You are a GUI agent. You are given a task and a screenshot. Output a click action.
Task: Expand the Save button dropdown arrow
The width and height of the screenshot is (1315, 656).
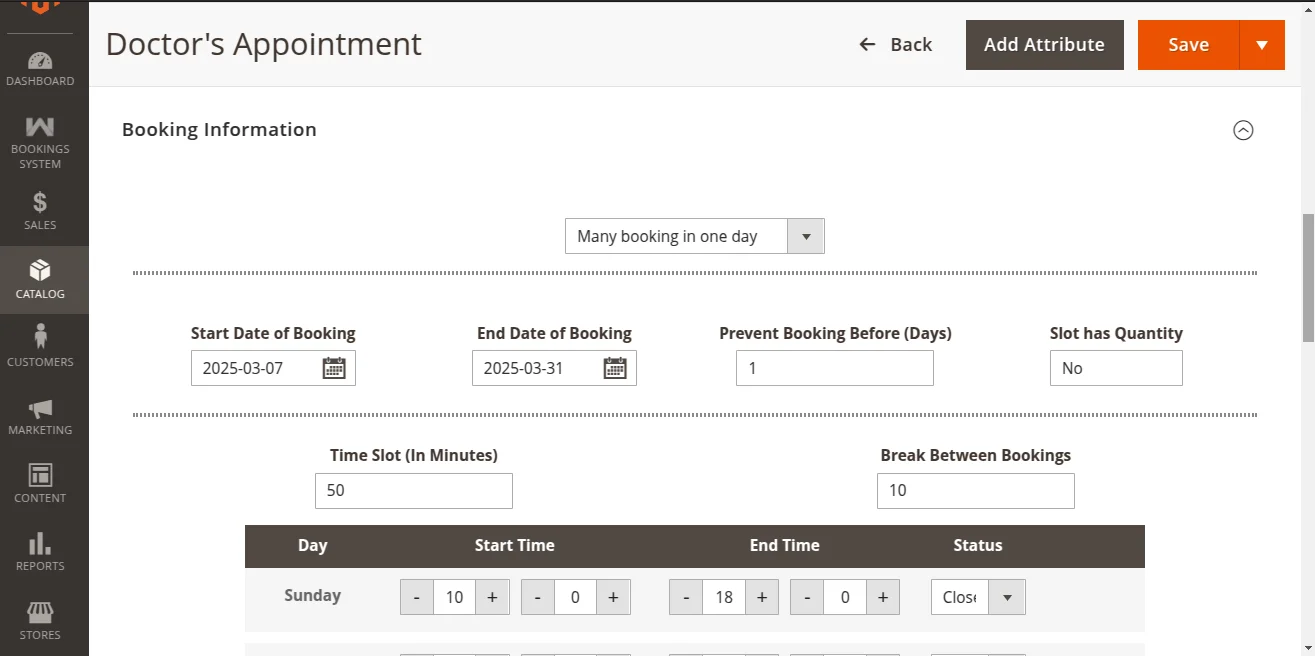pyautogui.click(x=1262, y=44)
